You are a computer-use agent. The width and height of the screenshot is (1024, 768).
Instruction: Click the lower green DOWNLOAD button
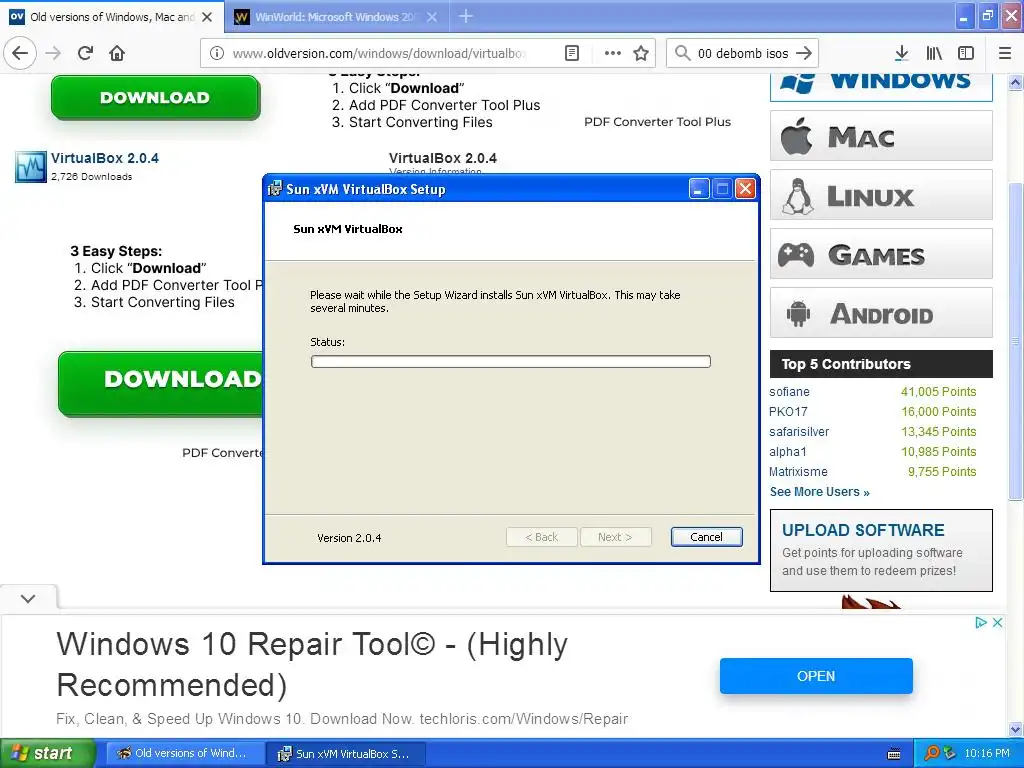[161, 383]
